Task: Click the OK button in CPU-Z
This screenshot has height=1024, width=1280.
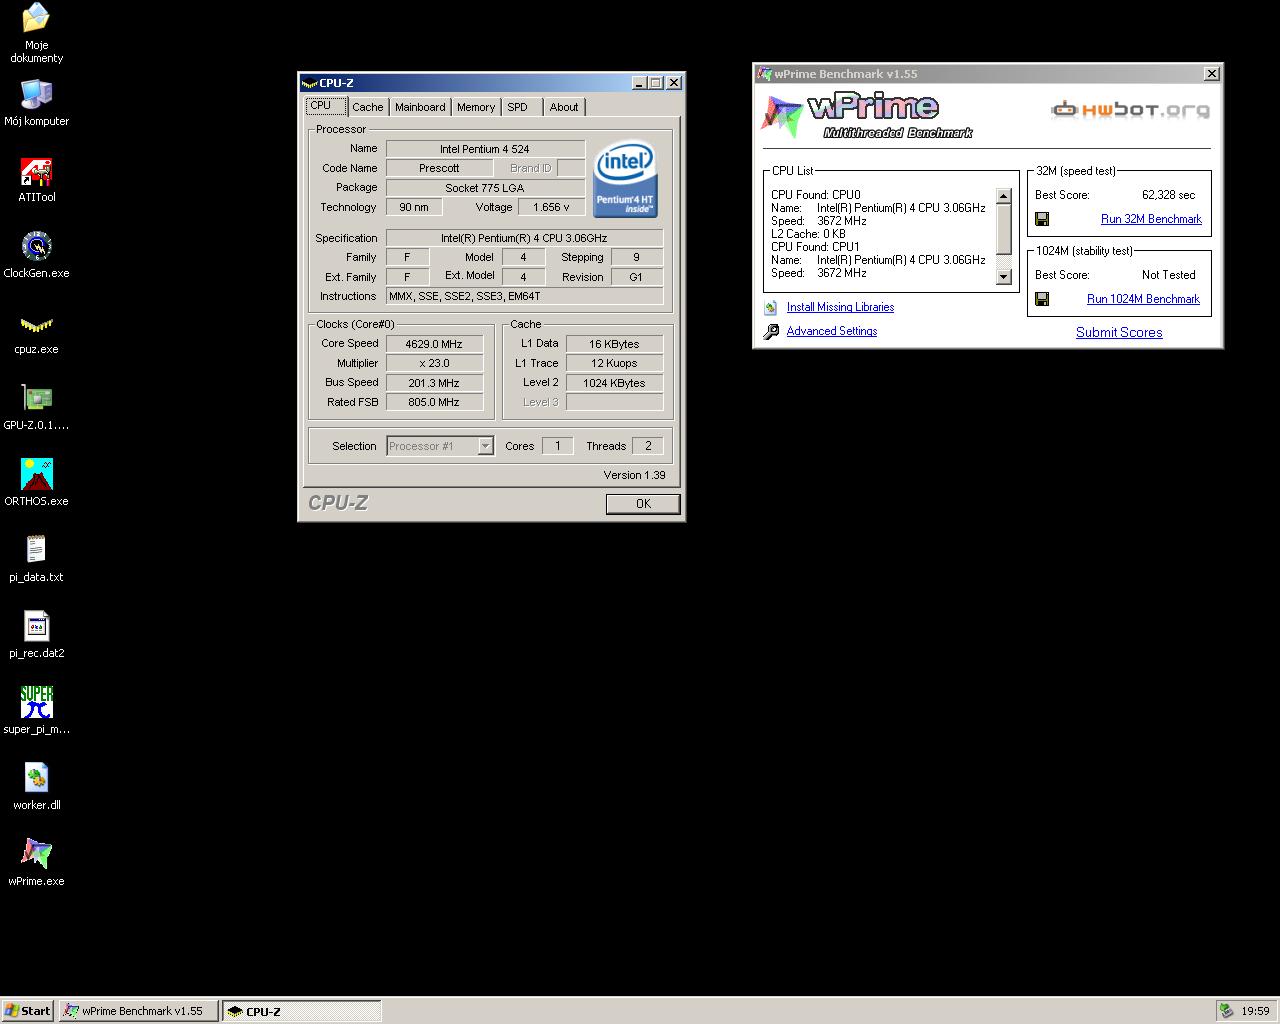Action: 643,504
